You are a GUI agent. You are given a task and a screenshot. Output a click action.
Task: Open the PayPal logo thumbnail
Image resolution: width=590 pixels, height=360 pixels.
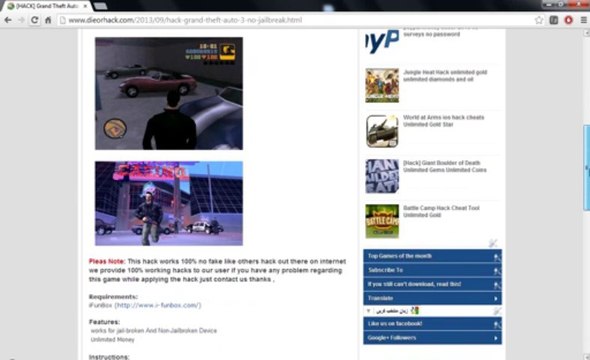click(x=382, y=41)
